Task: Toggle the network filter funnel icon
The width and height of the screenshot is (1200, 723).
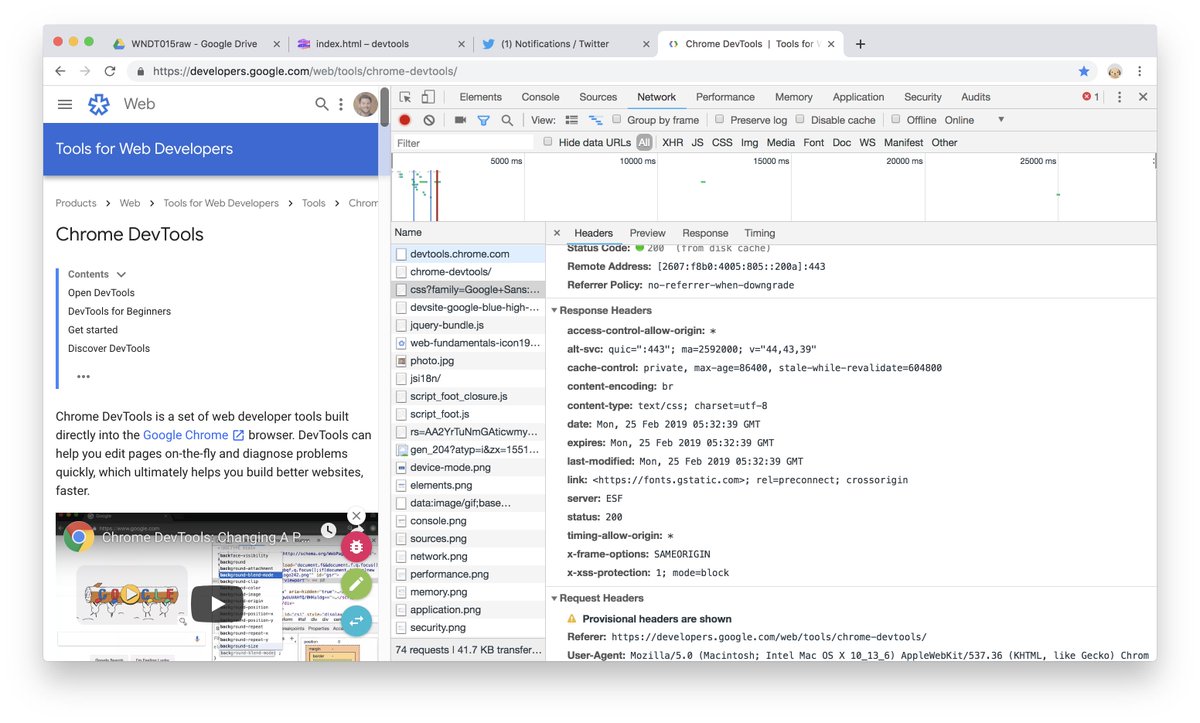Action: [483, 120]
